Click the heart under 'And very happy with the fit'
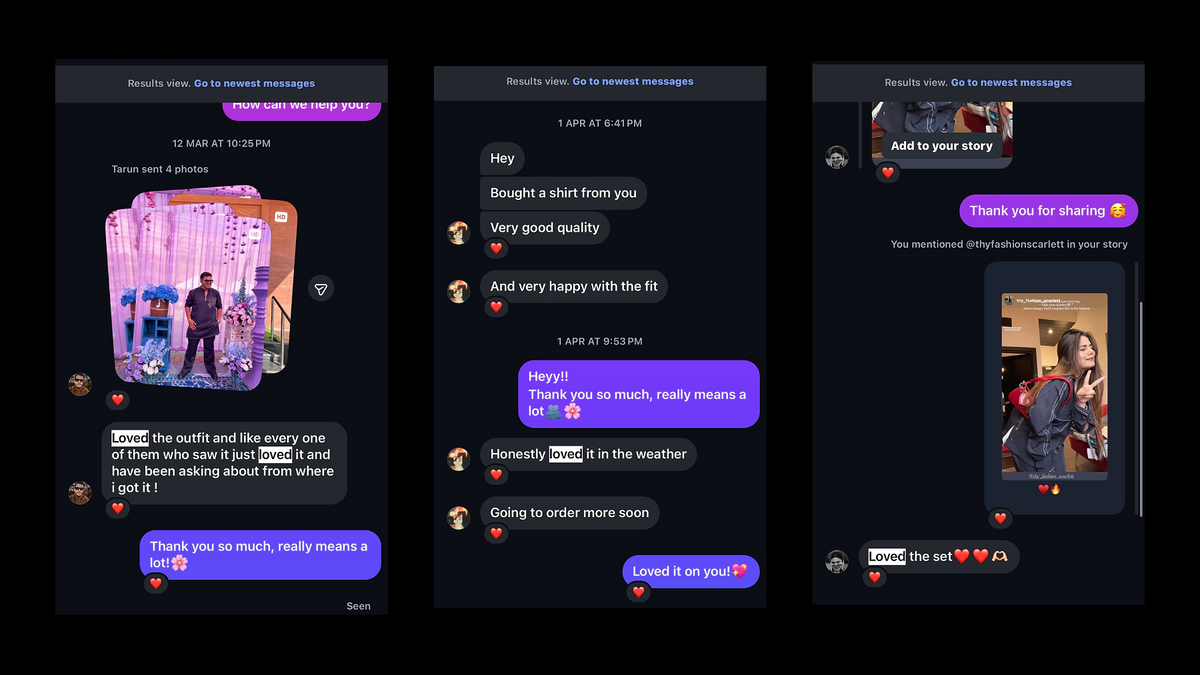Image resolution: width=1200 pixels, height=675 pixels. 496,307
